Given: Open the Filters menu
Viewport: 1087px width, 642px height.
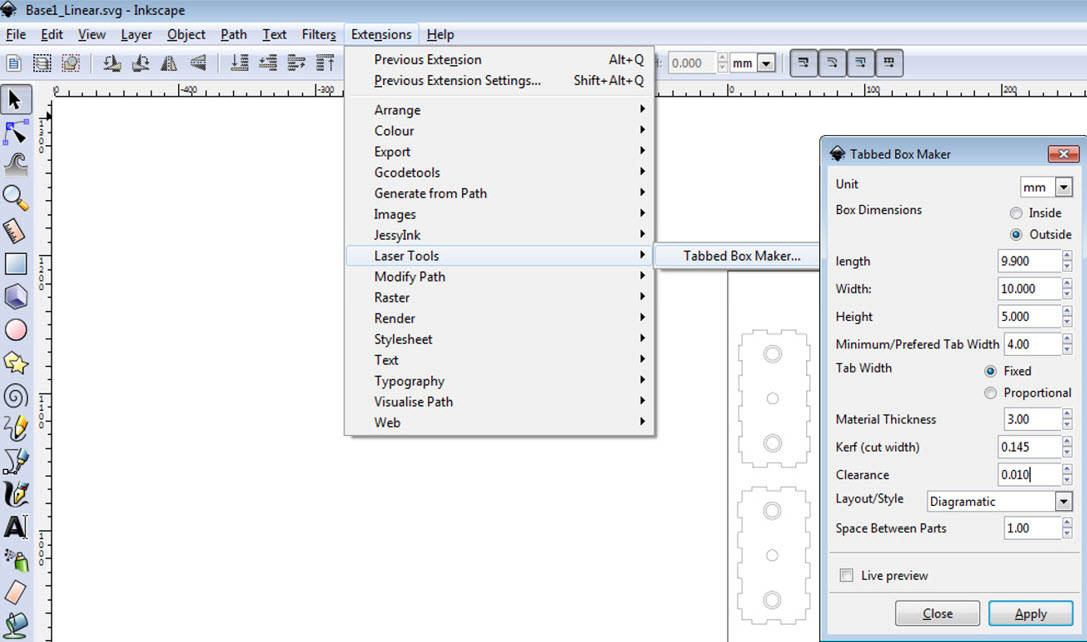Looking at the screenshot, I should 319,35.
